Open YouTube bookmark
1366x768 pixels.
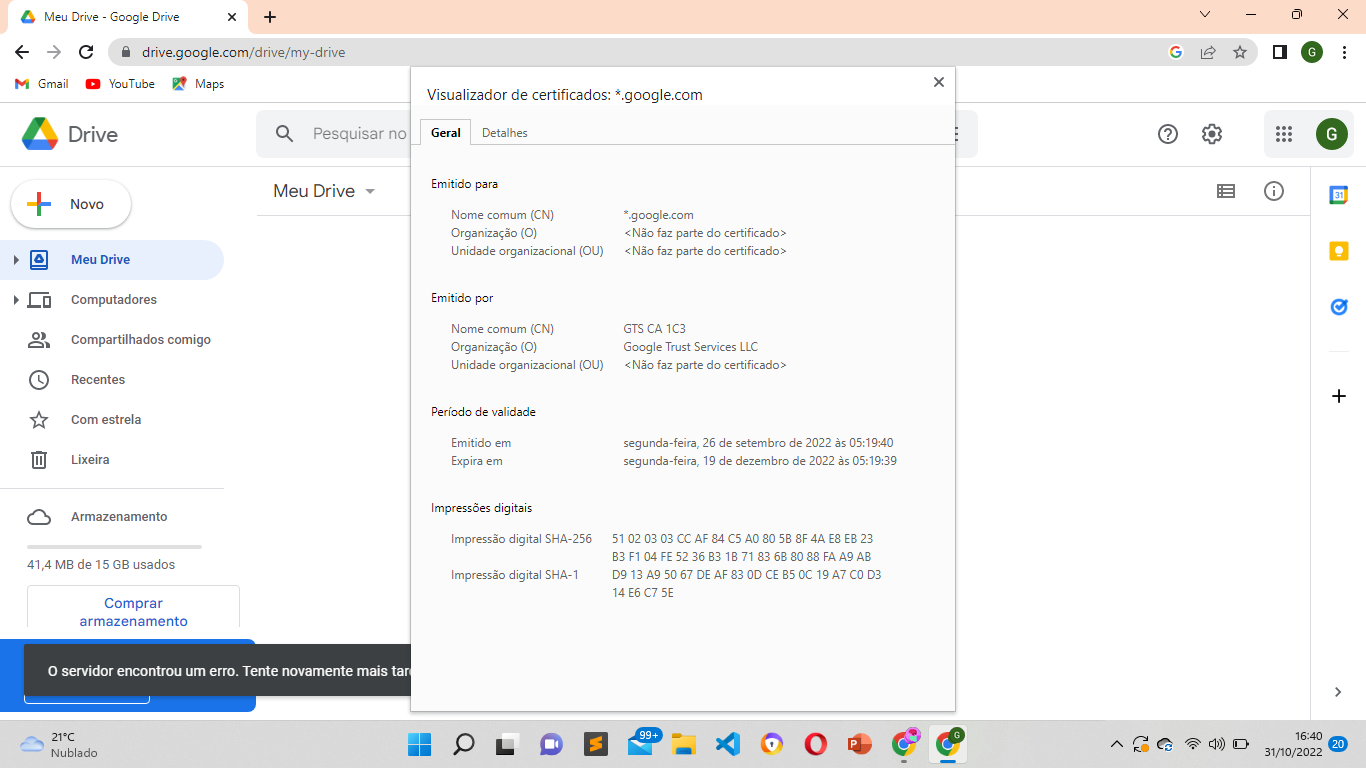click(x=120, y=84)
